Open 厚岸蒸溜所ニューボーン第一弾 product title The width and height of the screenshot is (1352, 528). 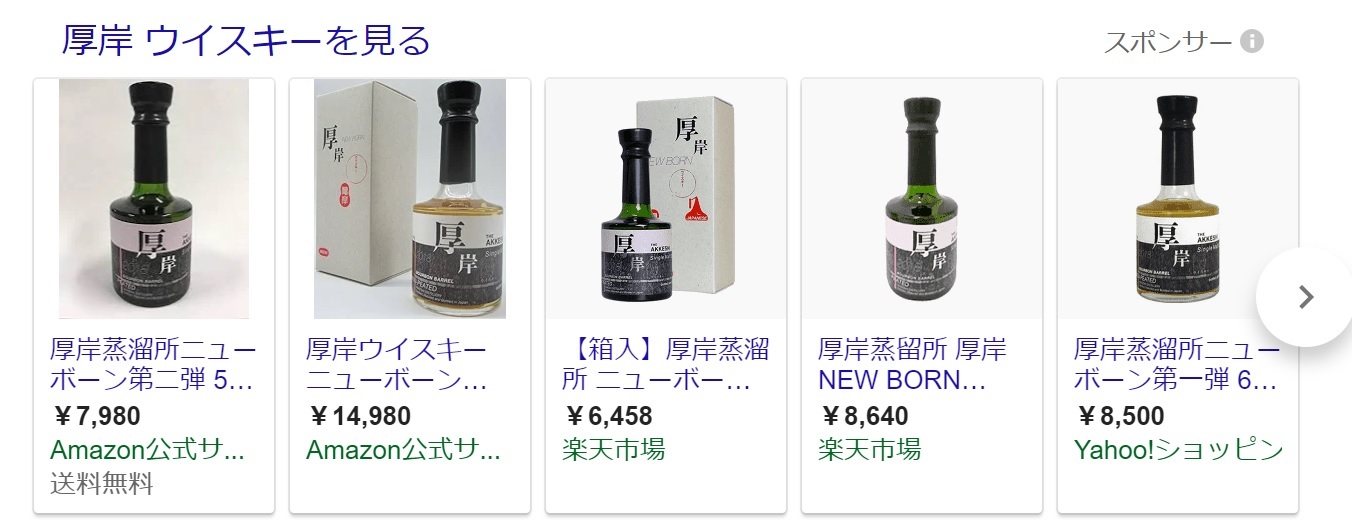click(x=1177, y=366)
